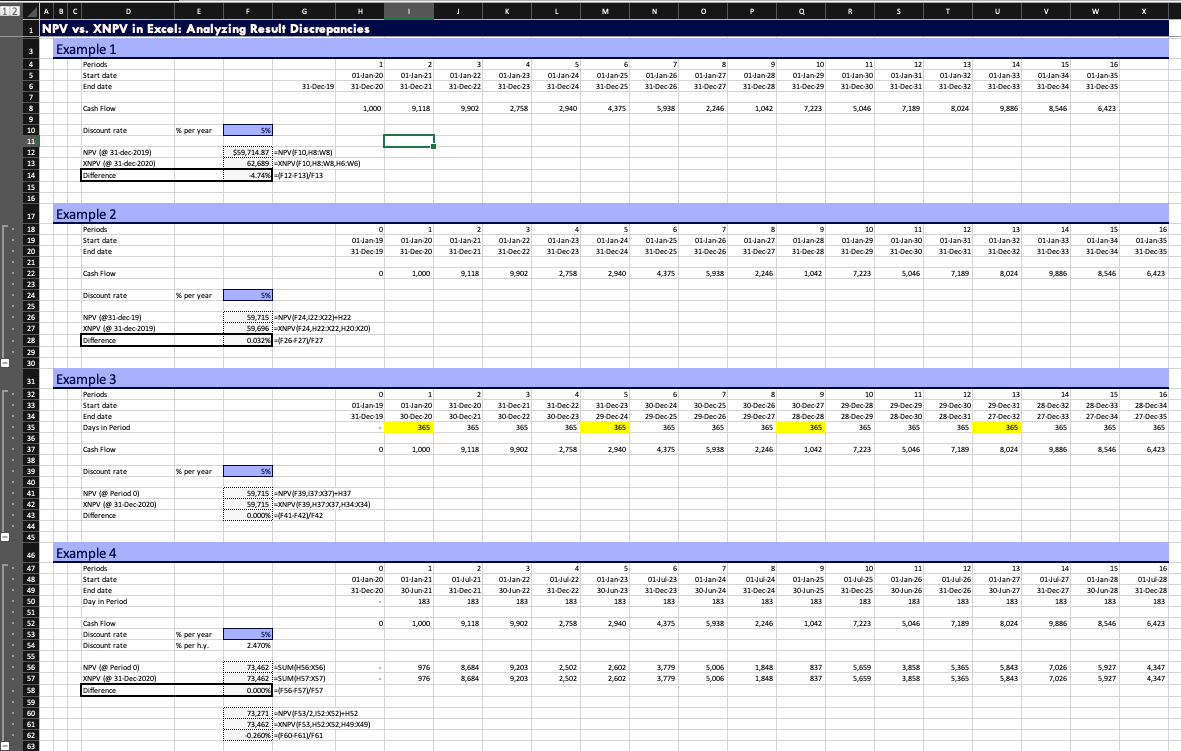
Task: Select row header 12
Action: (30, 152)
